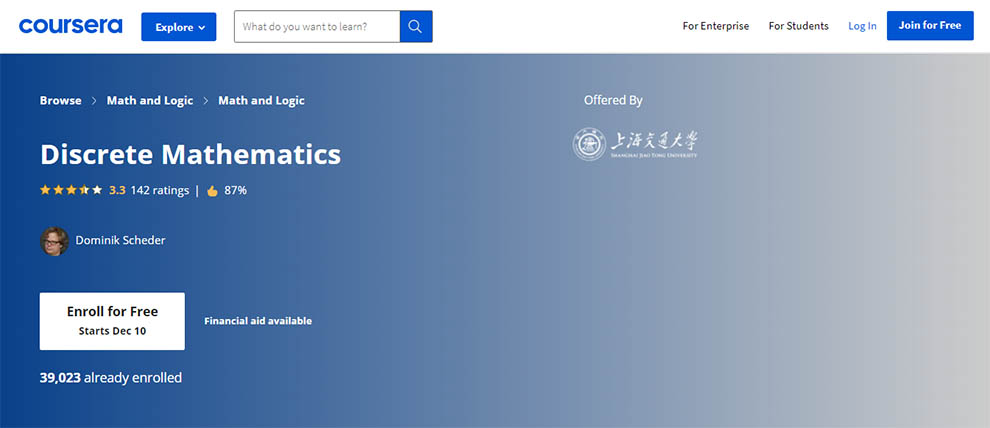Open Dominik Scheder's profile photo

tap(54, 241)
